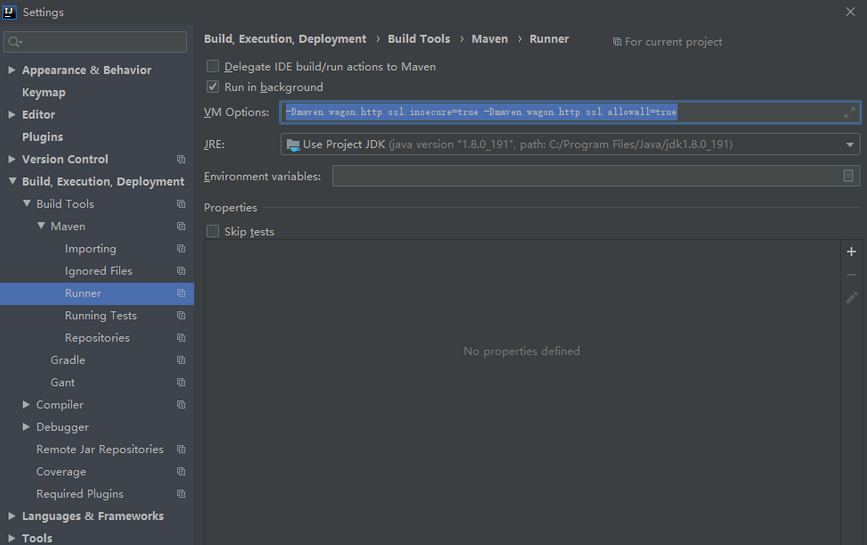Click project-level icon beside Coverage
Image resolution: width=867 pixels, height=545 pixels.
click(181, 471)
